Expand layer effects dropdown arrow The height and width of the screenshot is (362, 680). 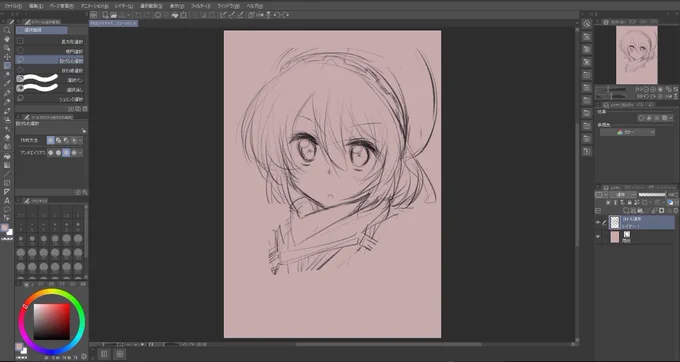tap(671, 118)
